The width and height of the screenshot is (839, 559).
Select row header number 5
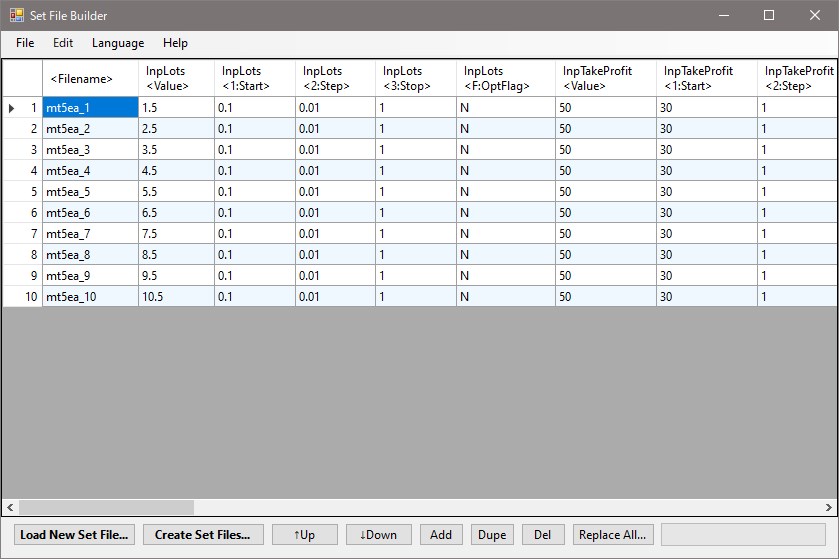click(22, 192)
